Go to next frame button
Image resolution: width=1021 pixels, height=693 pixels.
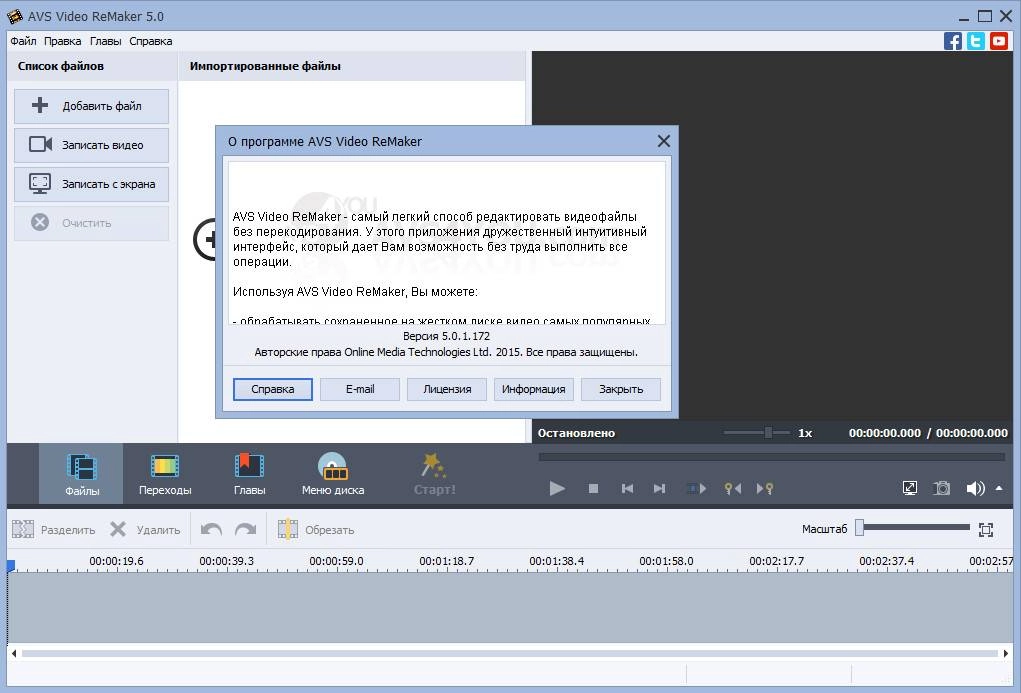click(660, 488)
